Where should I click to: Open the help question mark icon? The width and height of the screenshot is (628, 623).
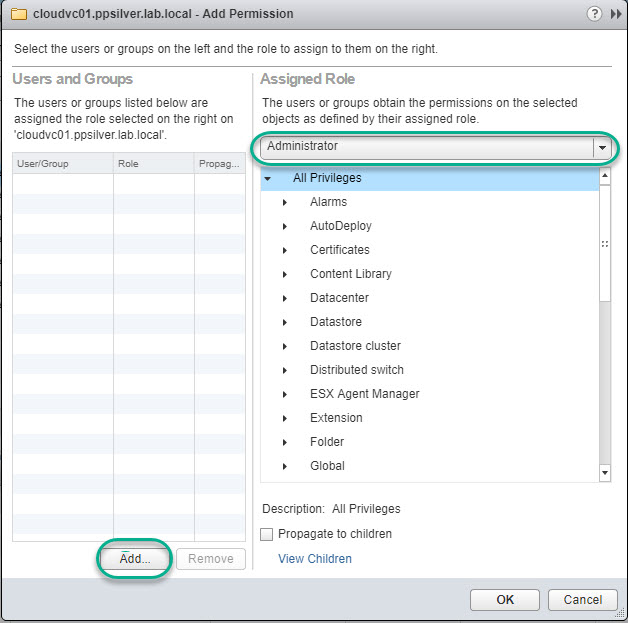[594, 14]
